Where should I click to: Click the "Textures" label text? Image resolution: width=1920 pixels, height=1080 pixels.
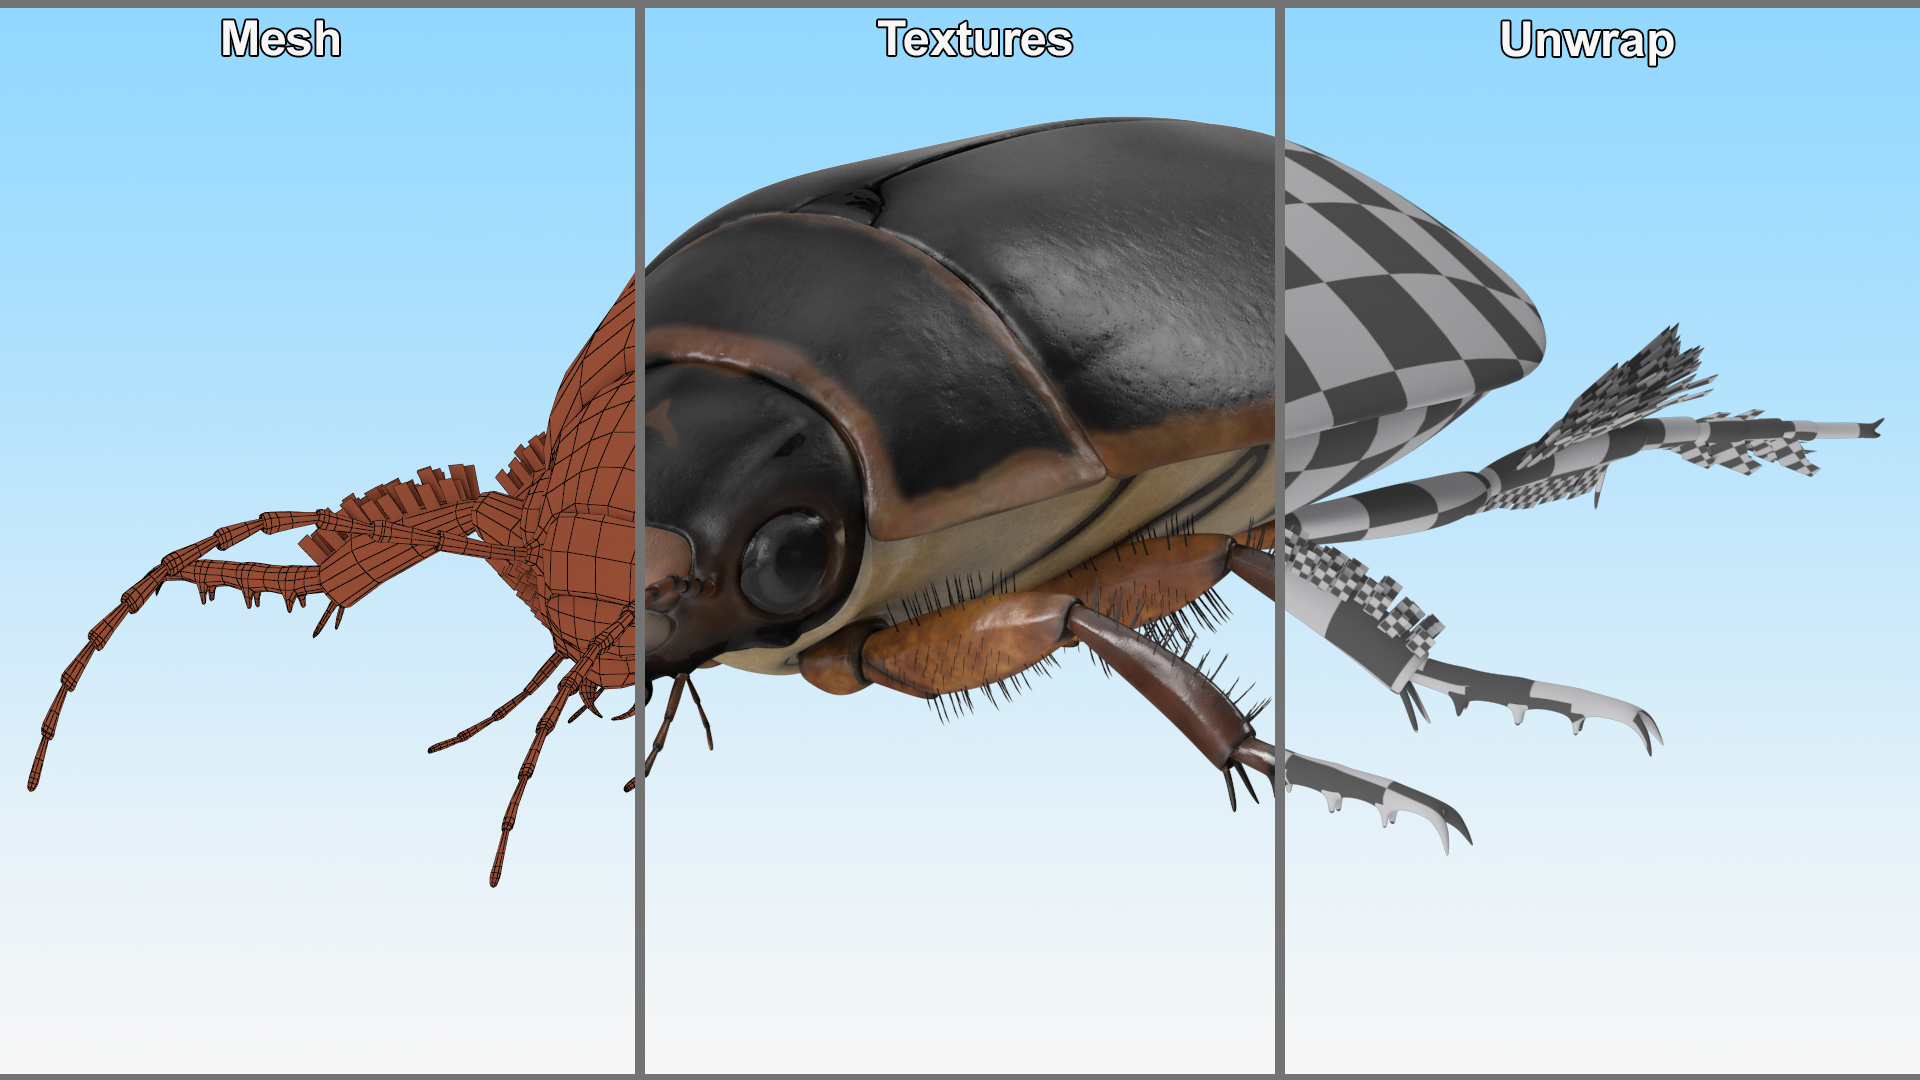(x=975, y=39)
